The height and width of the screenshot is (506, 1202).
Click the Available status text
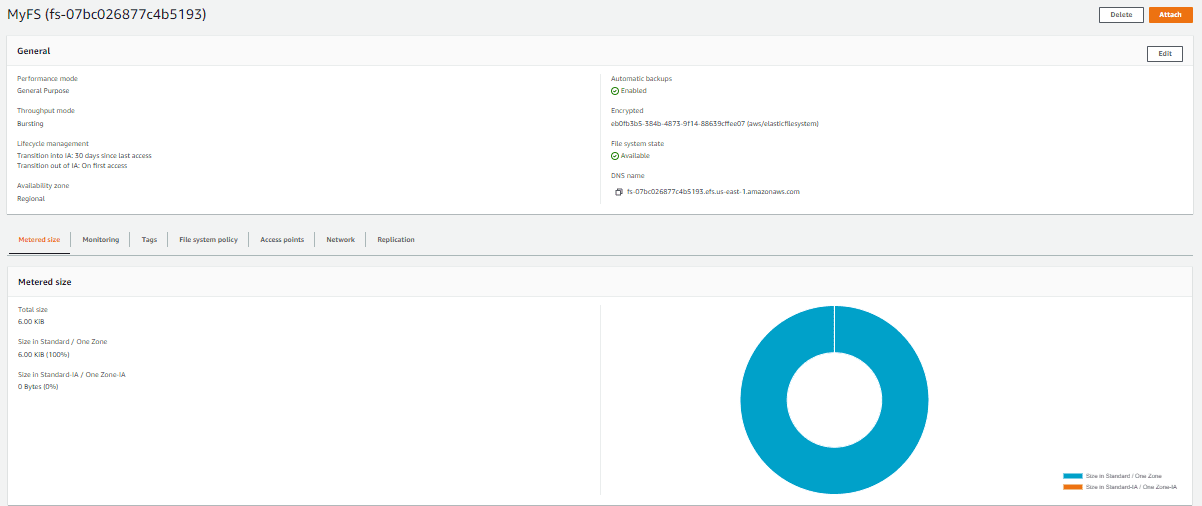[635, 156]
